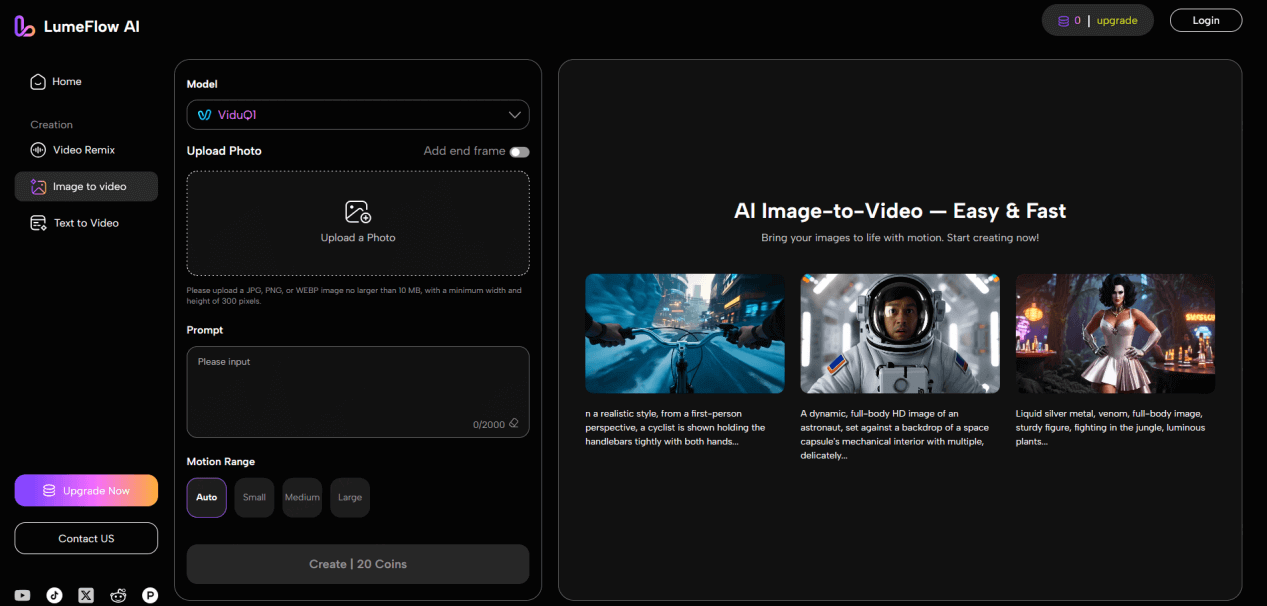This screenshot has height=606, width=1267.
Task: Expand the model list chevron arrow
Action: (x=515, y=115)
